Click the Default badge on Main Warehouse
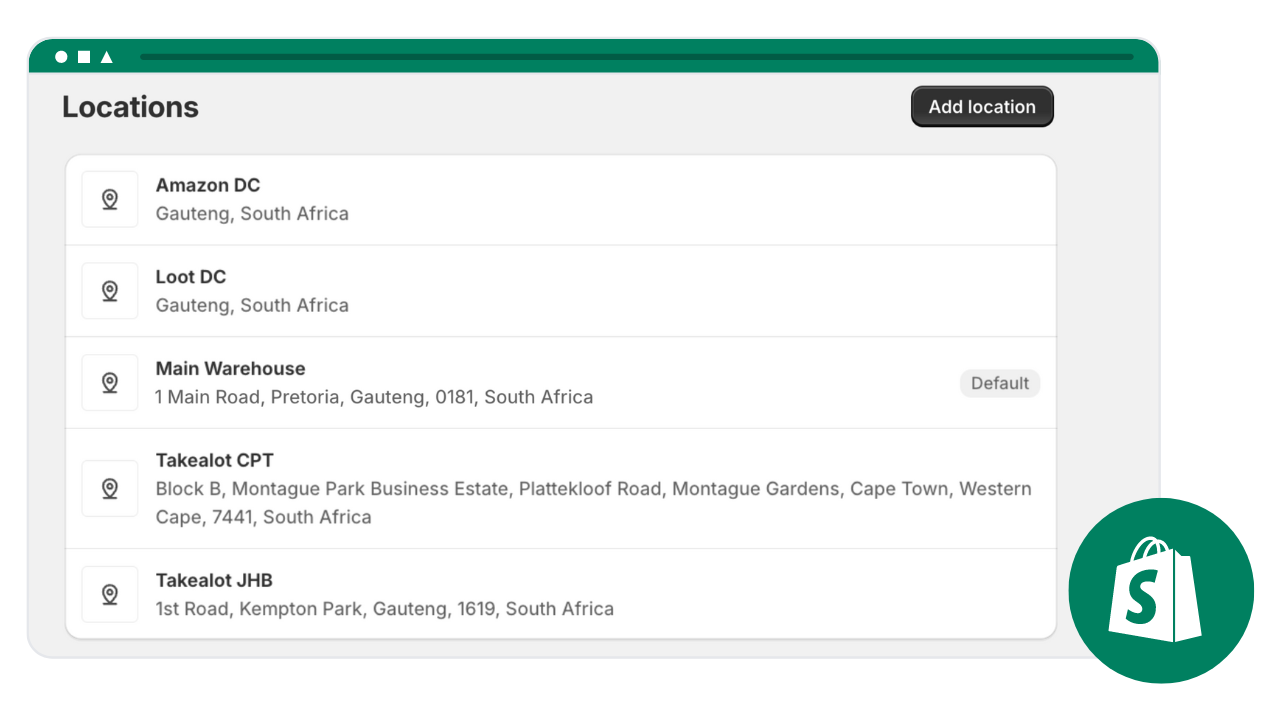1280x720 pixels. (x=1000, y=383)
